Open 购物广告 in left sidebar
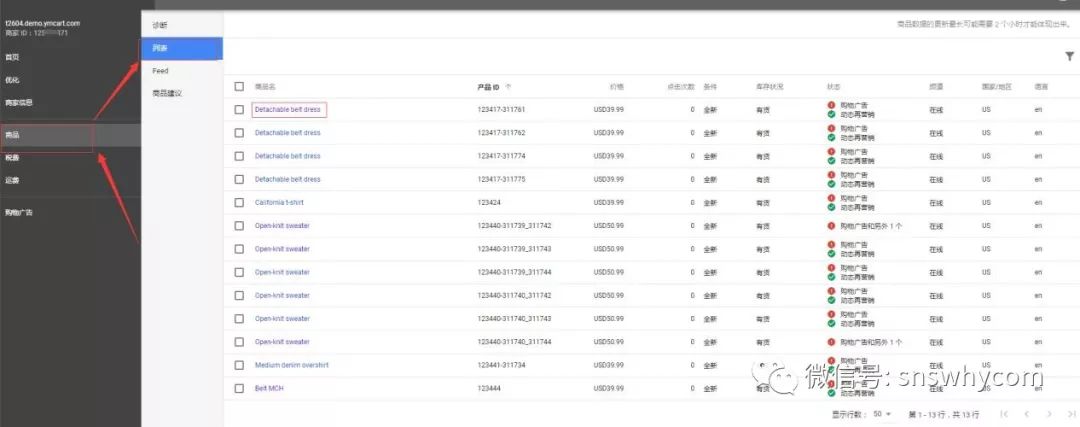Viewport: 1080px width, 427px height. click(19, 213)
